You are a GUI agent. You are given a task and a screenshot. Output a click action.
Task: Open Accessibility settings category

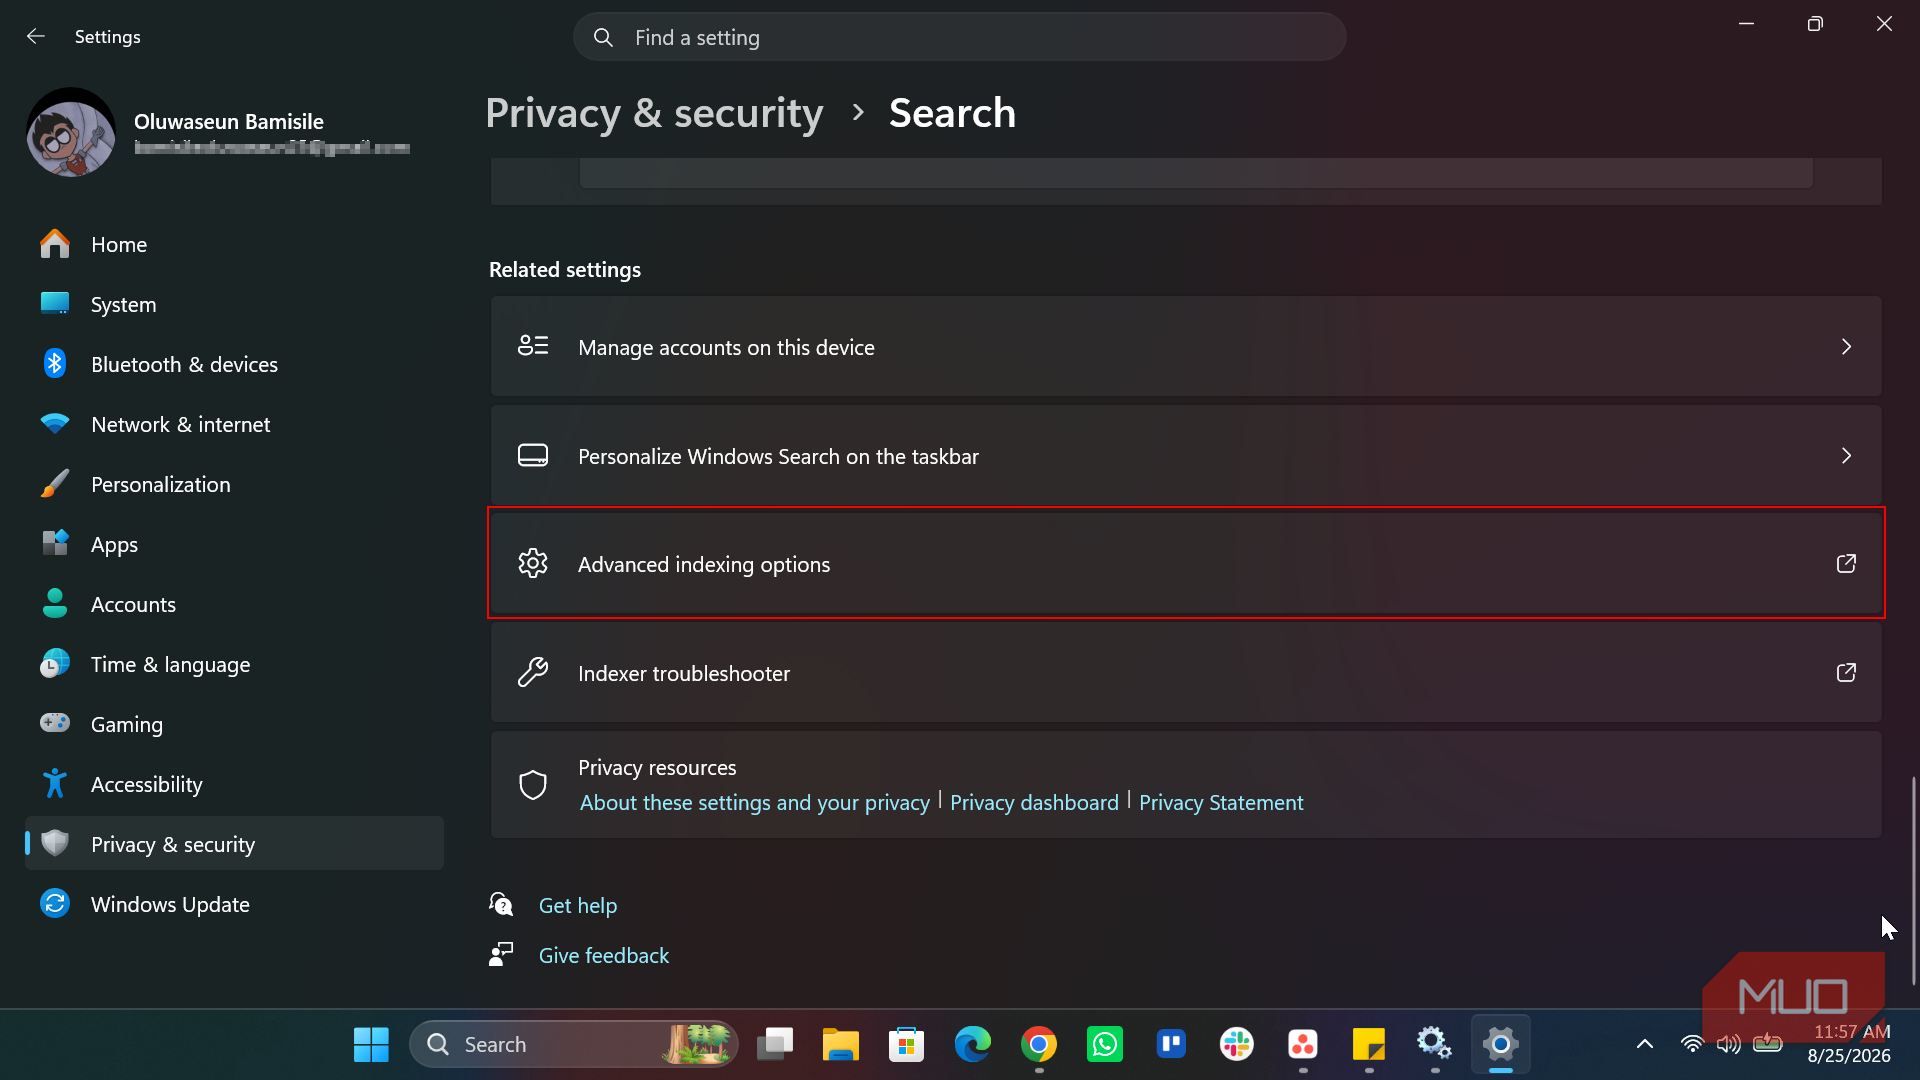click(x=234, y=785)
